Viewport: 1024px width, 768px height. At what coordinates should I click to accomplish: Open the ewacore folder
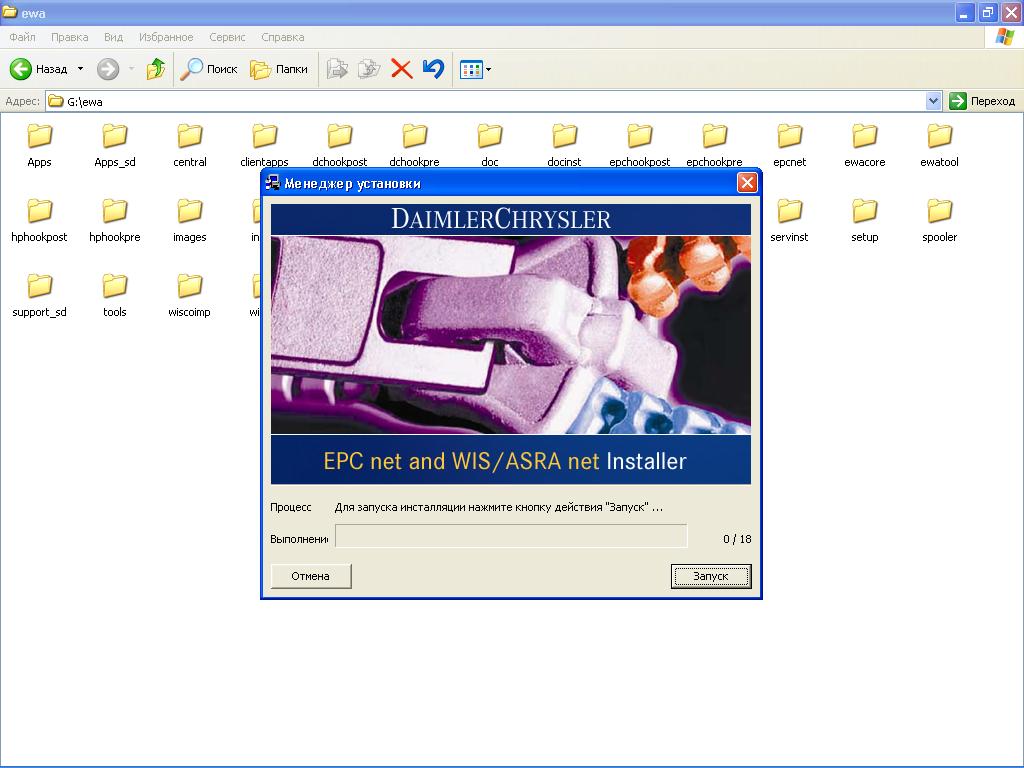pyautogui.click(x=865, y=145)
